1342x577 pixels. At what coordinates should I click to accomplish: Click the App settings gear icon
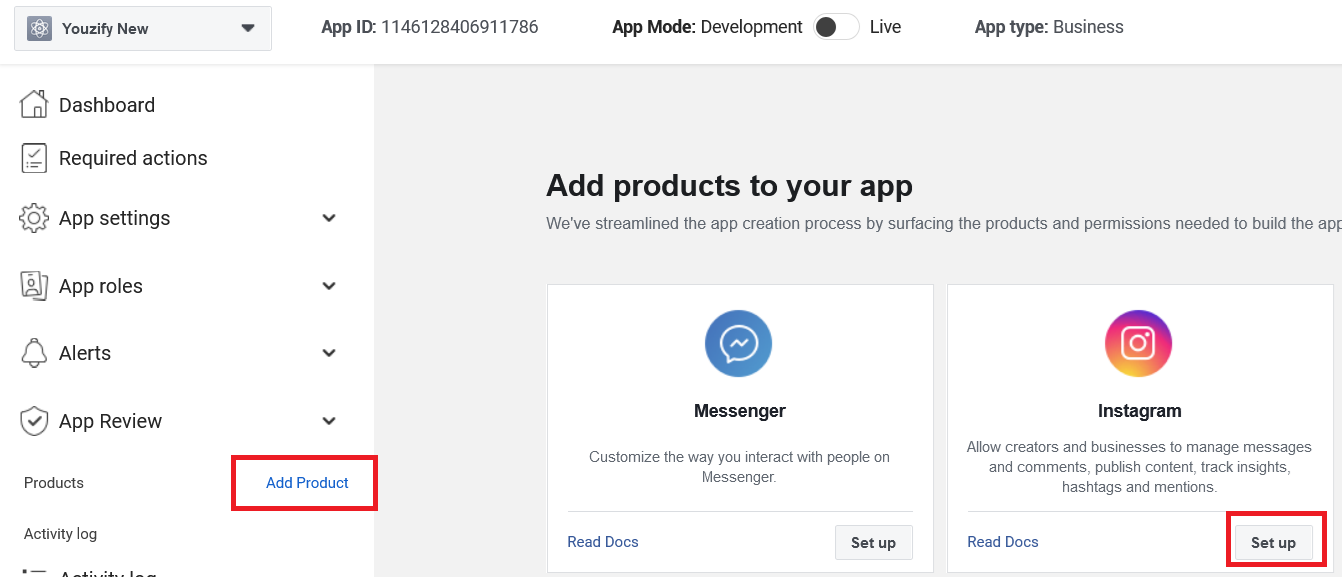tap(34, 218)
